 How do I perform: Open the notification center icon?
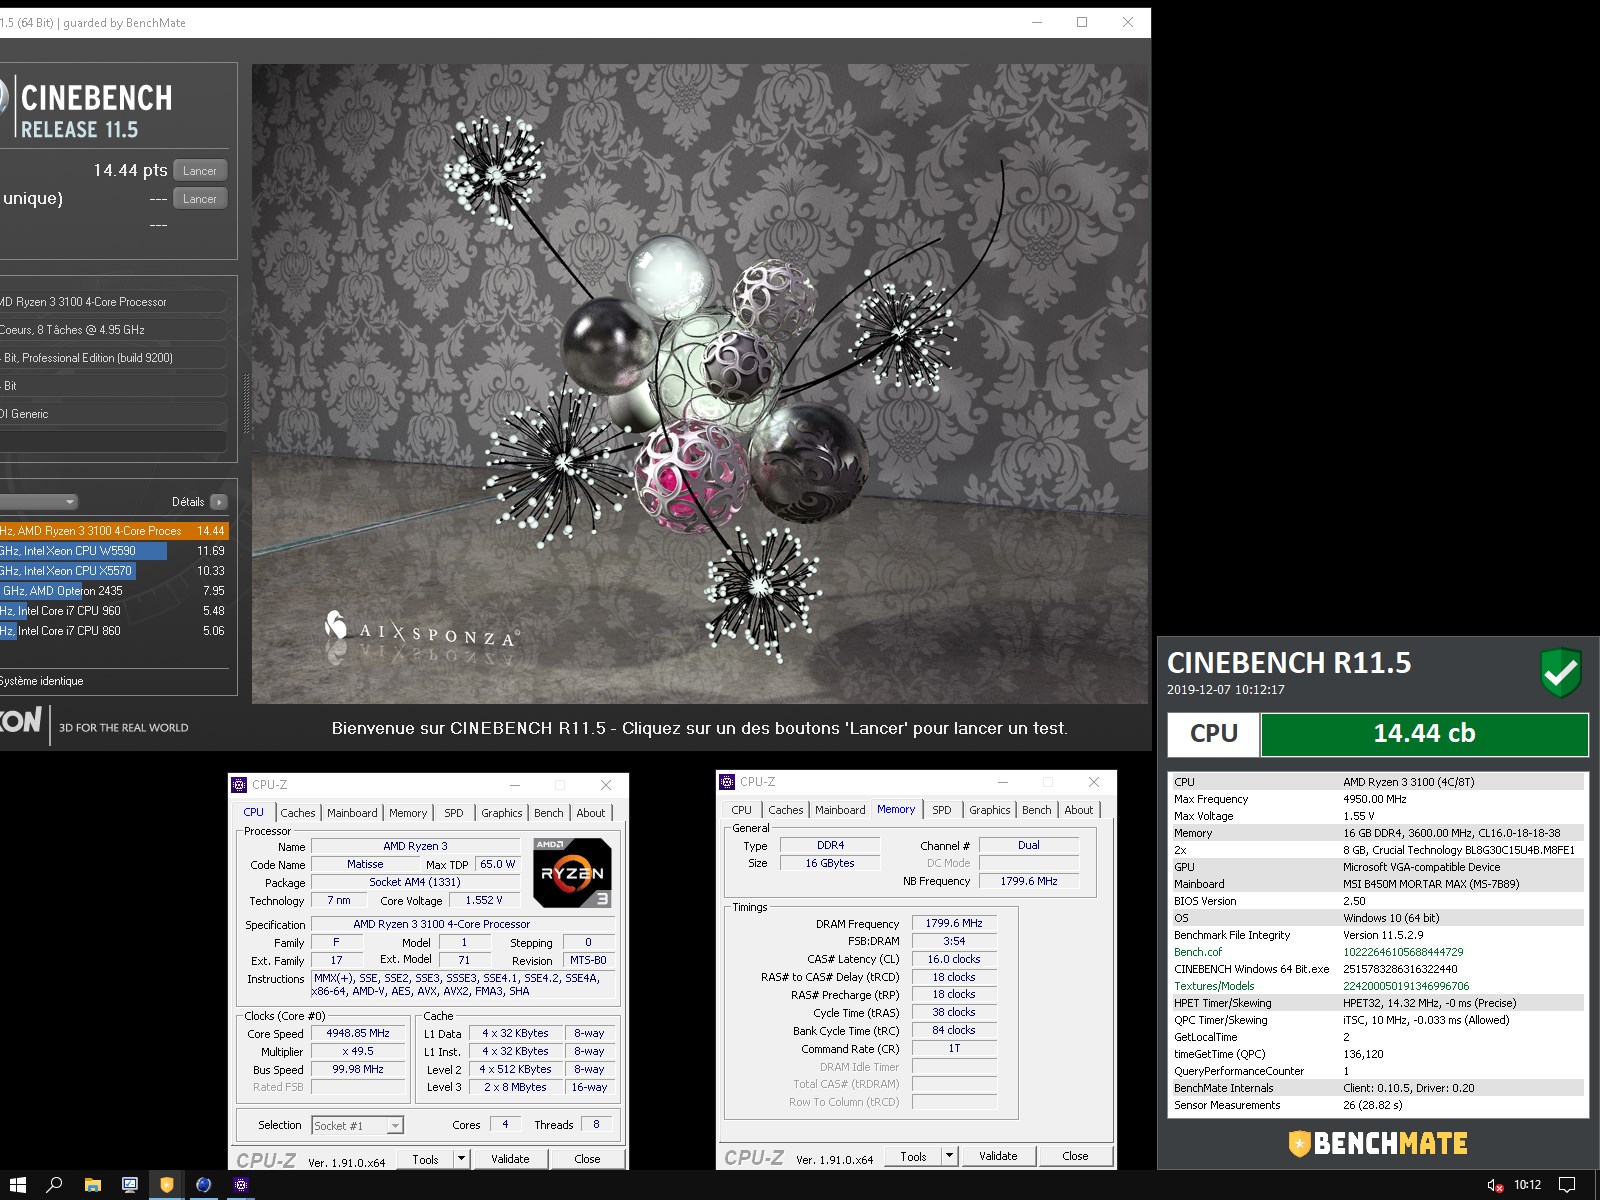[x=1567, y=1185]
